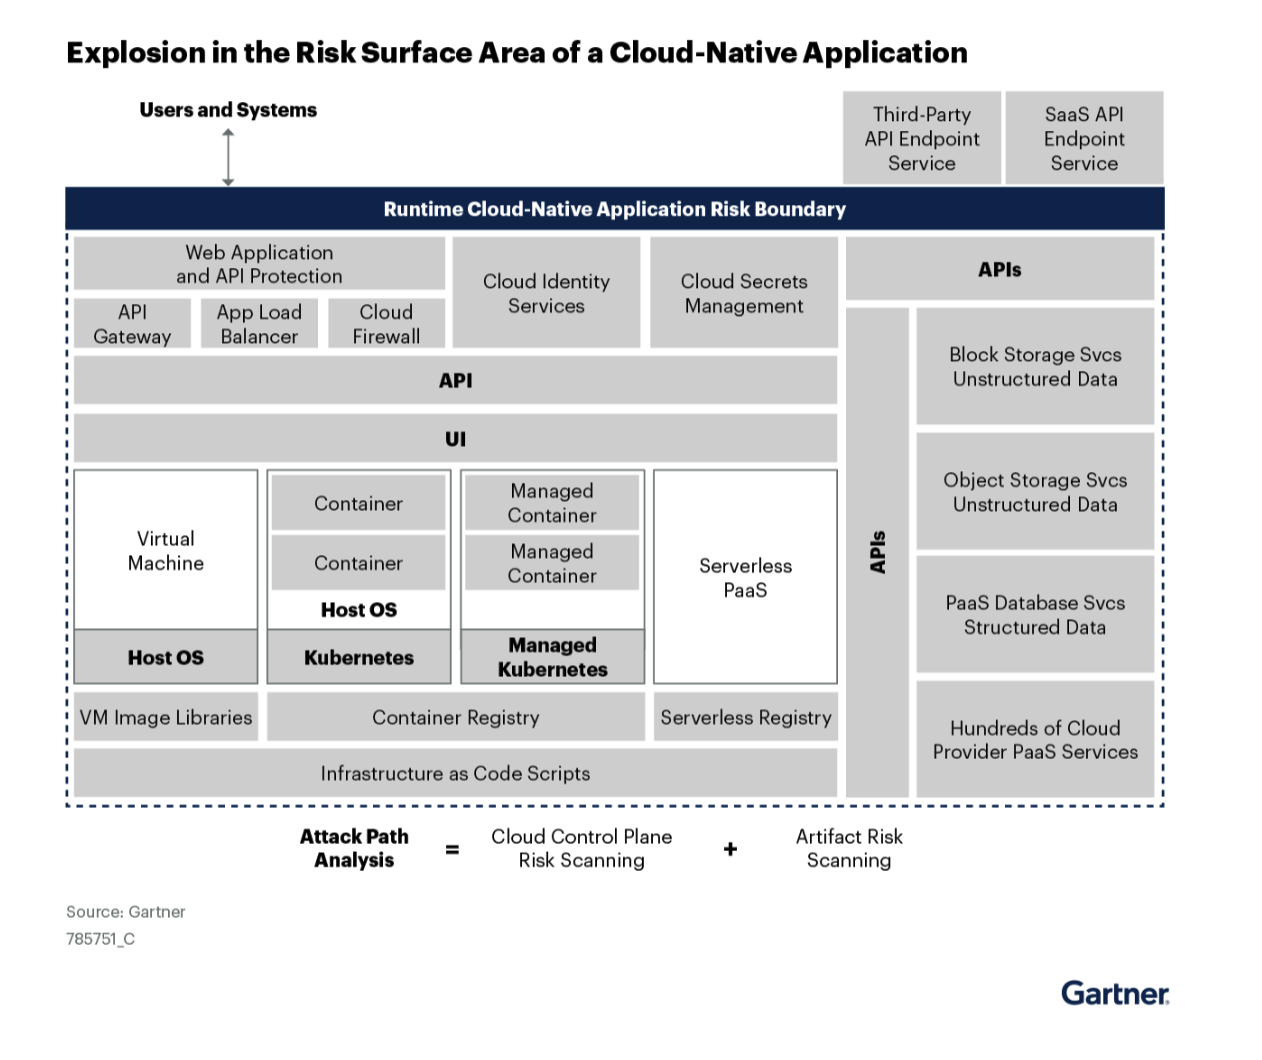This screenshot has width=1262, height=1060.
Task: Expand the Container Registry section
Action: (x=456, y=717)
